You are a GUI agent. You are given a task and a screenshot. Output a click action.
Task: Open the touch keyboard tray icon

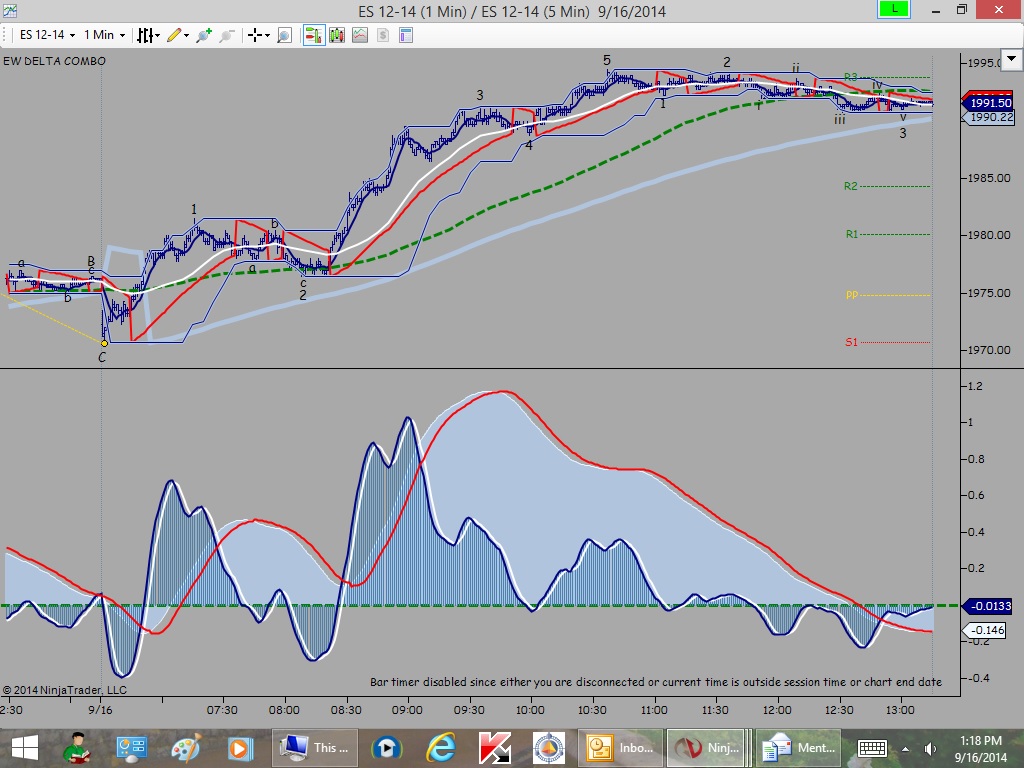(x=872, y=748)
